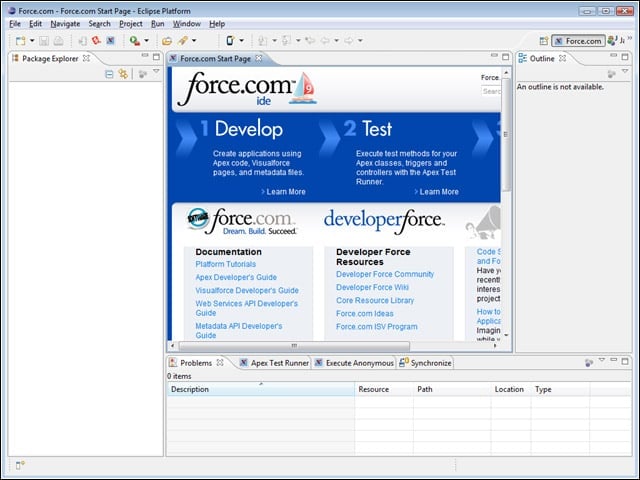640x480 pixels.
Task: Click Collapse All icon in Package Explorer
Action: pos(109,74)
